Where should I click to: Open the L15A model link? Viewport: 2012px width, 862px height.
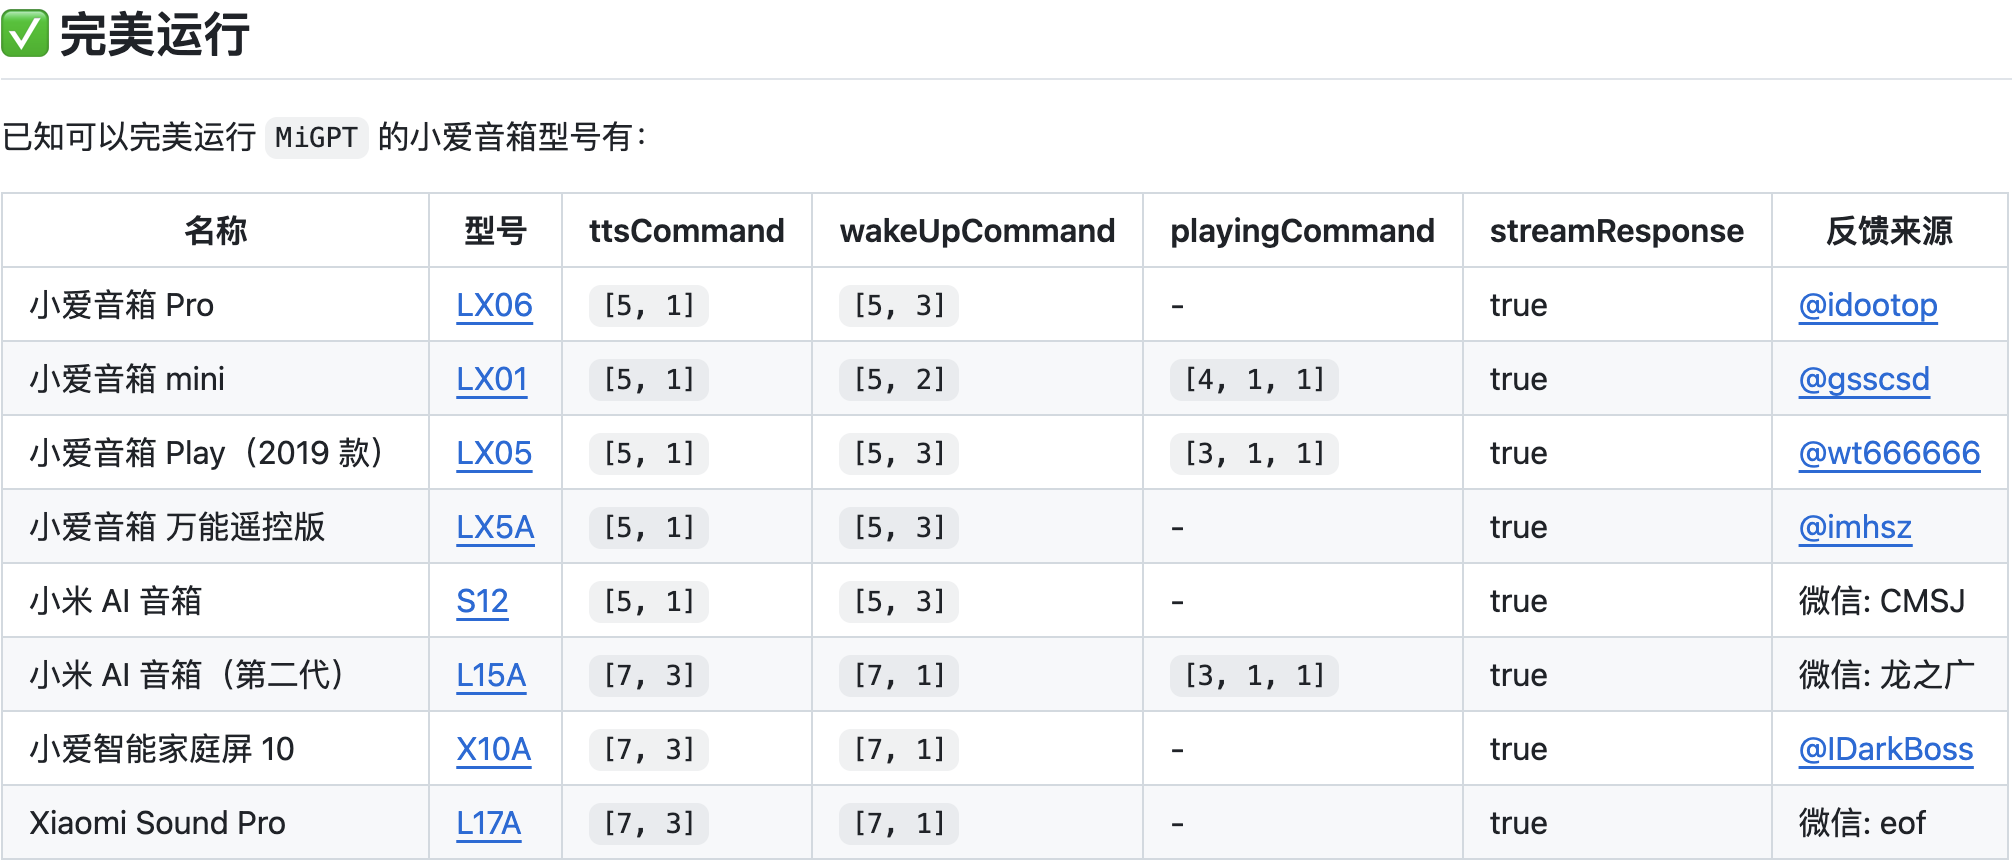click(x=491, y=675)
